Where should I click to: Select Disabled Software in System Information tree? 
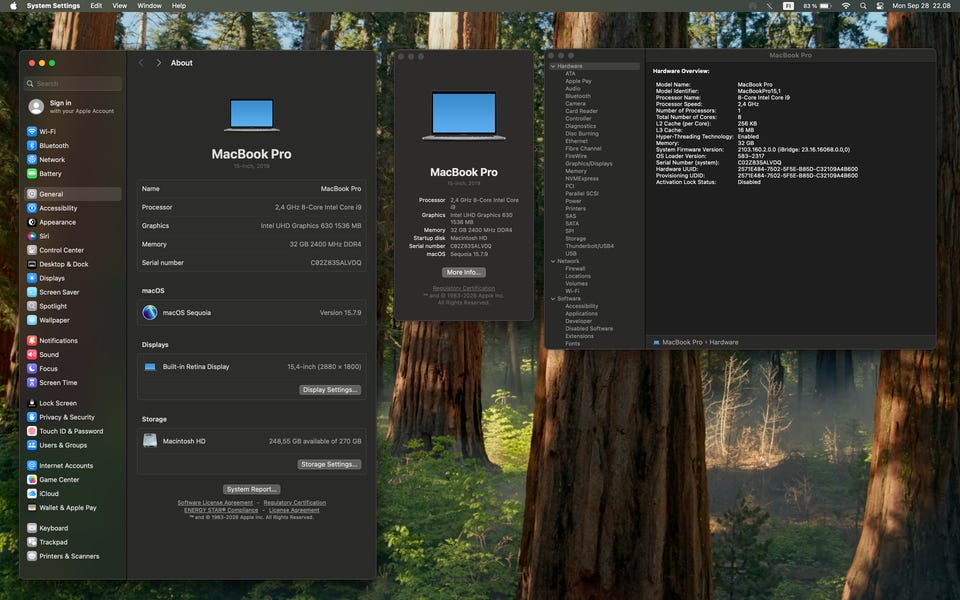pyautogui.click(x=589, y=329)
